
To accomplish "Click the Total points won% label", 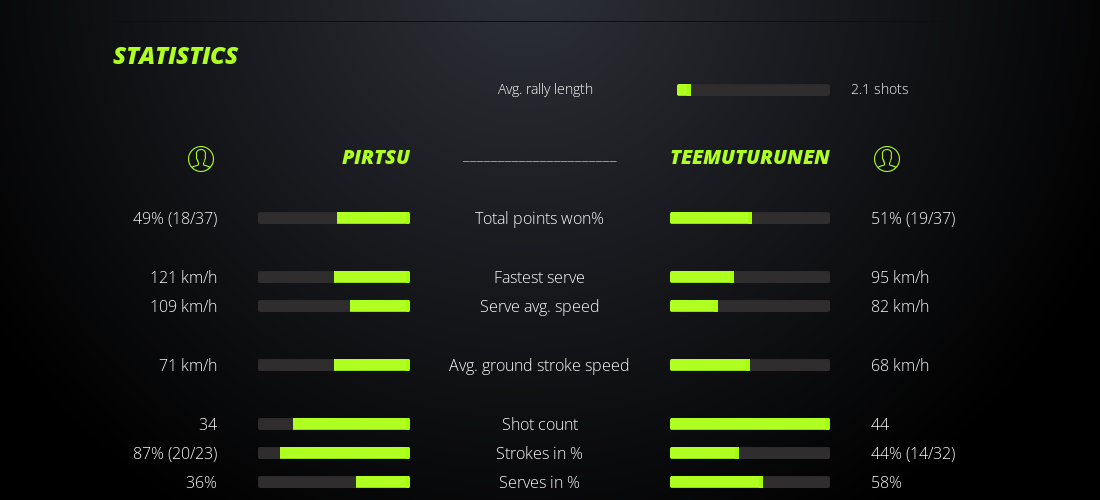I will [539, 218].
